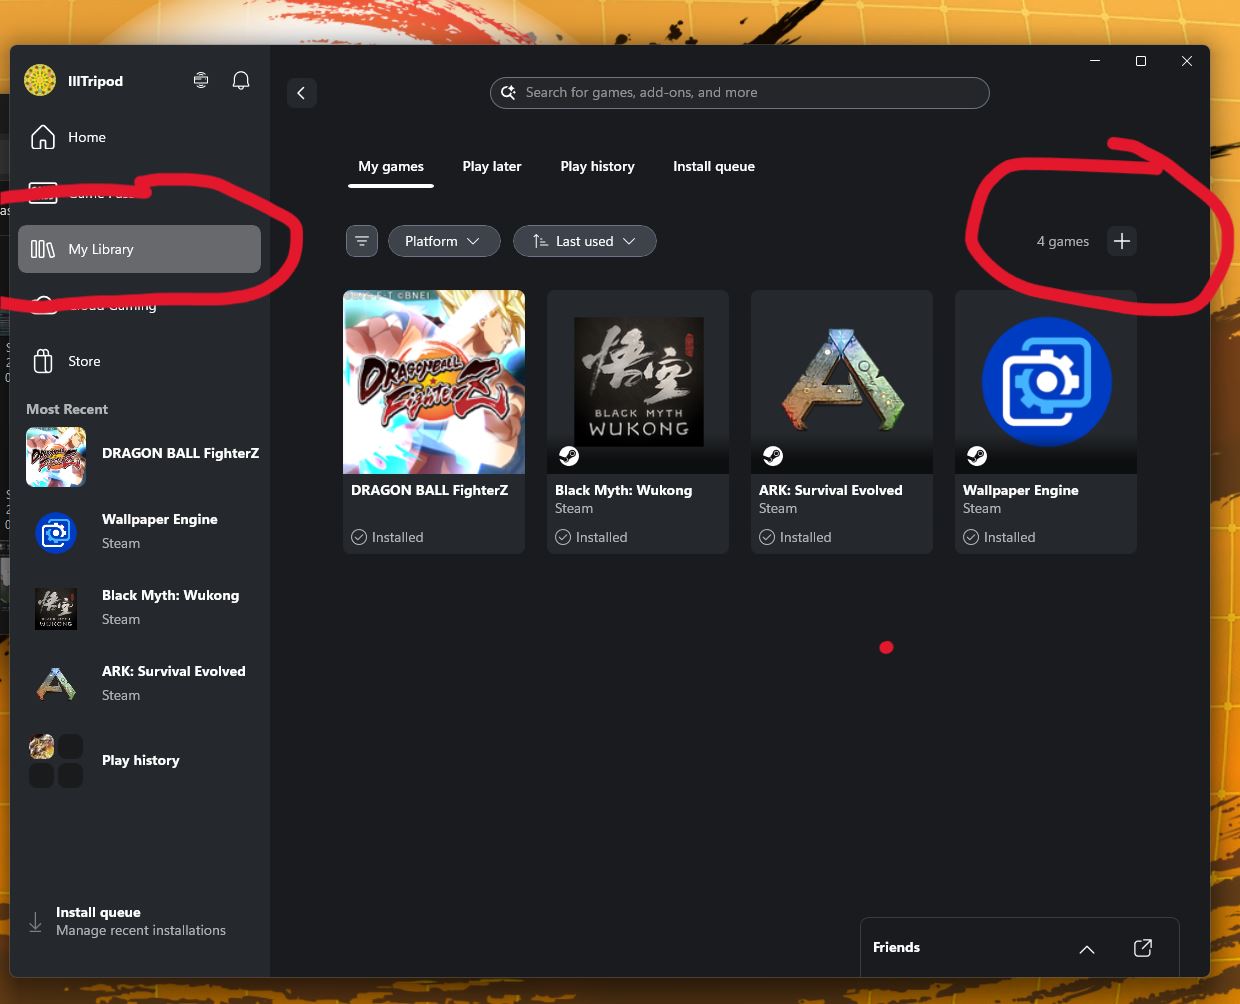
Task: Click Wallpaper Engine sidebar gear icon
Action: (x=56, y=533)
